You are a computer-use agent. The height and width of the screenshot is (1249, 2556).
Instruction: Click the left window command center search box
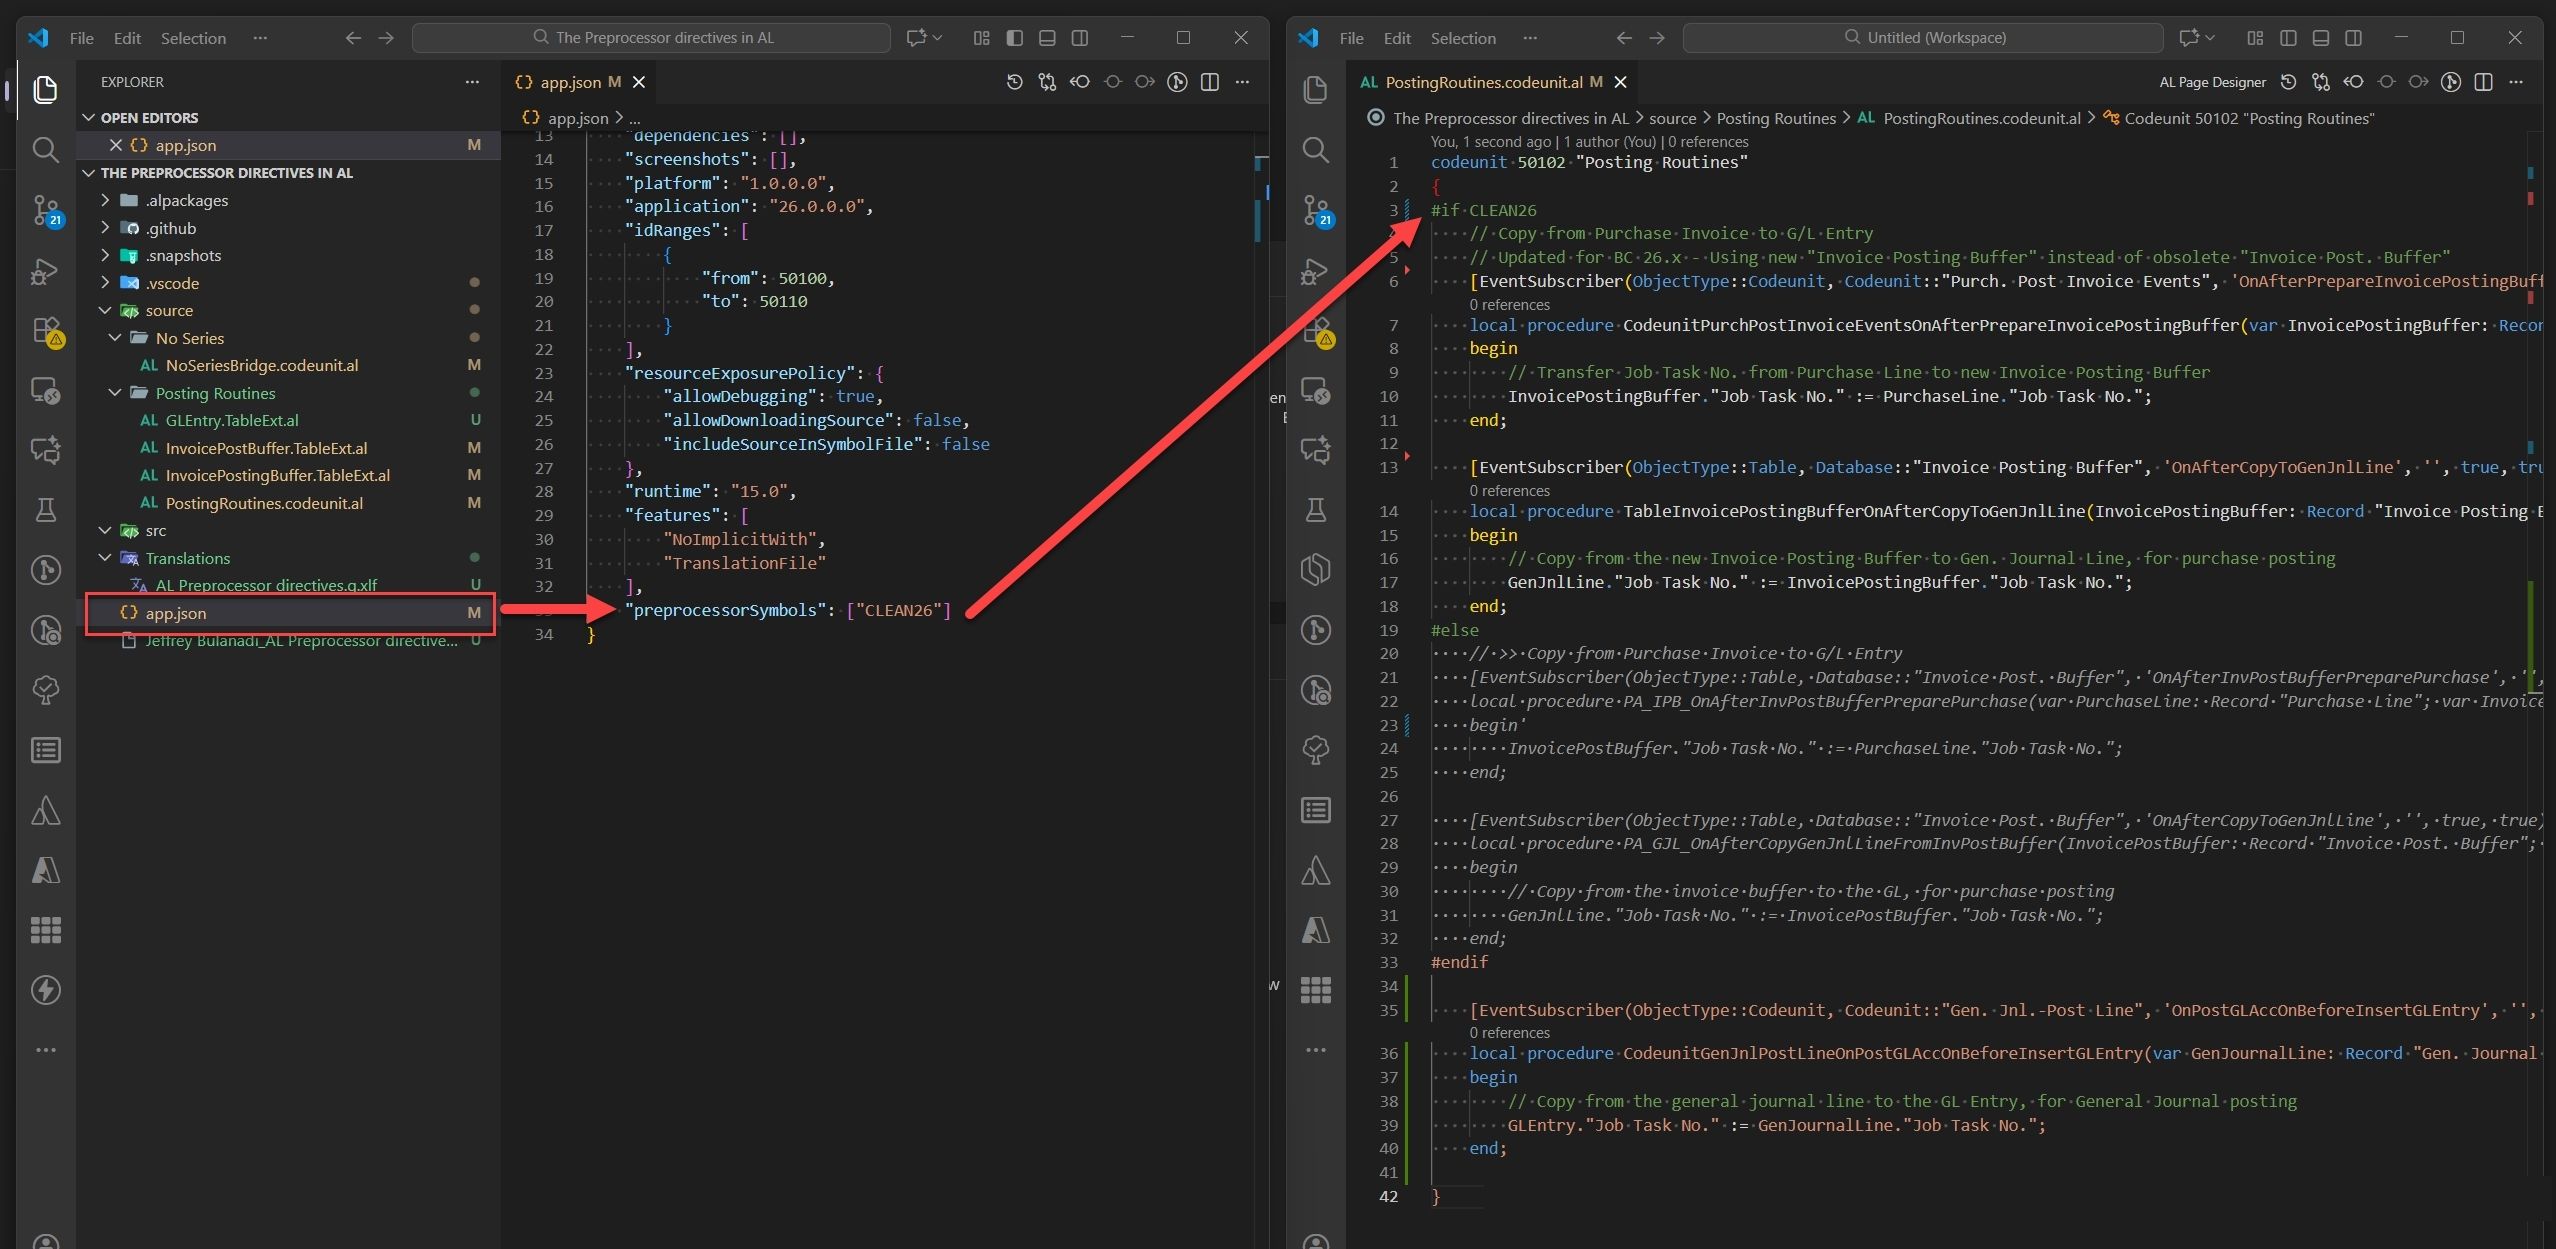tap(651, 38)
